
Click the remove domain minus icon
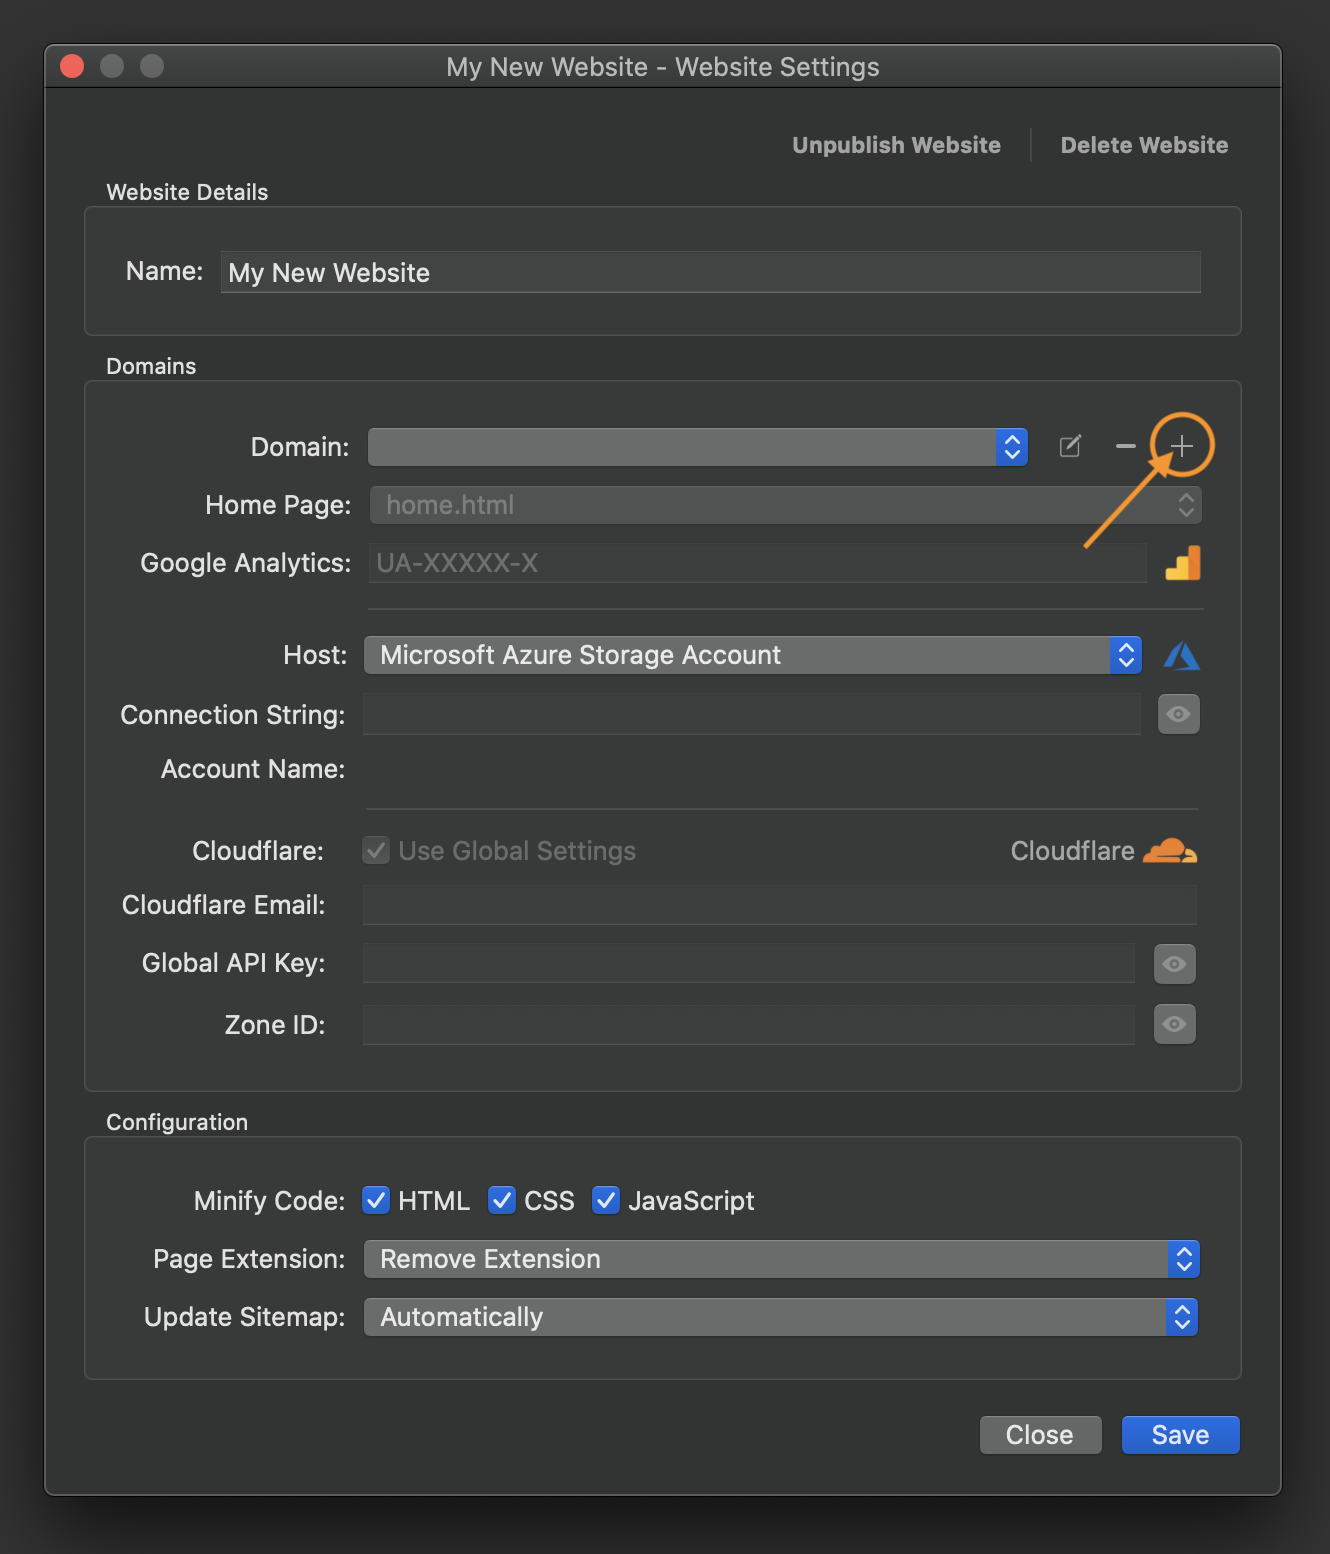(1125, 446)
